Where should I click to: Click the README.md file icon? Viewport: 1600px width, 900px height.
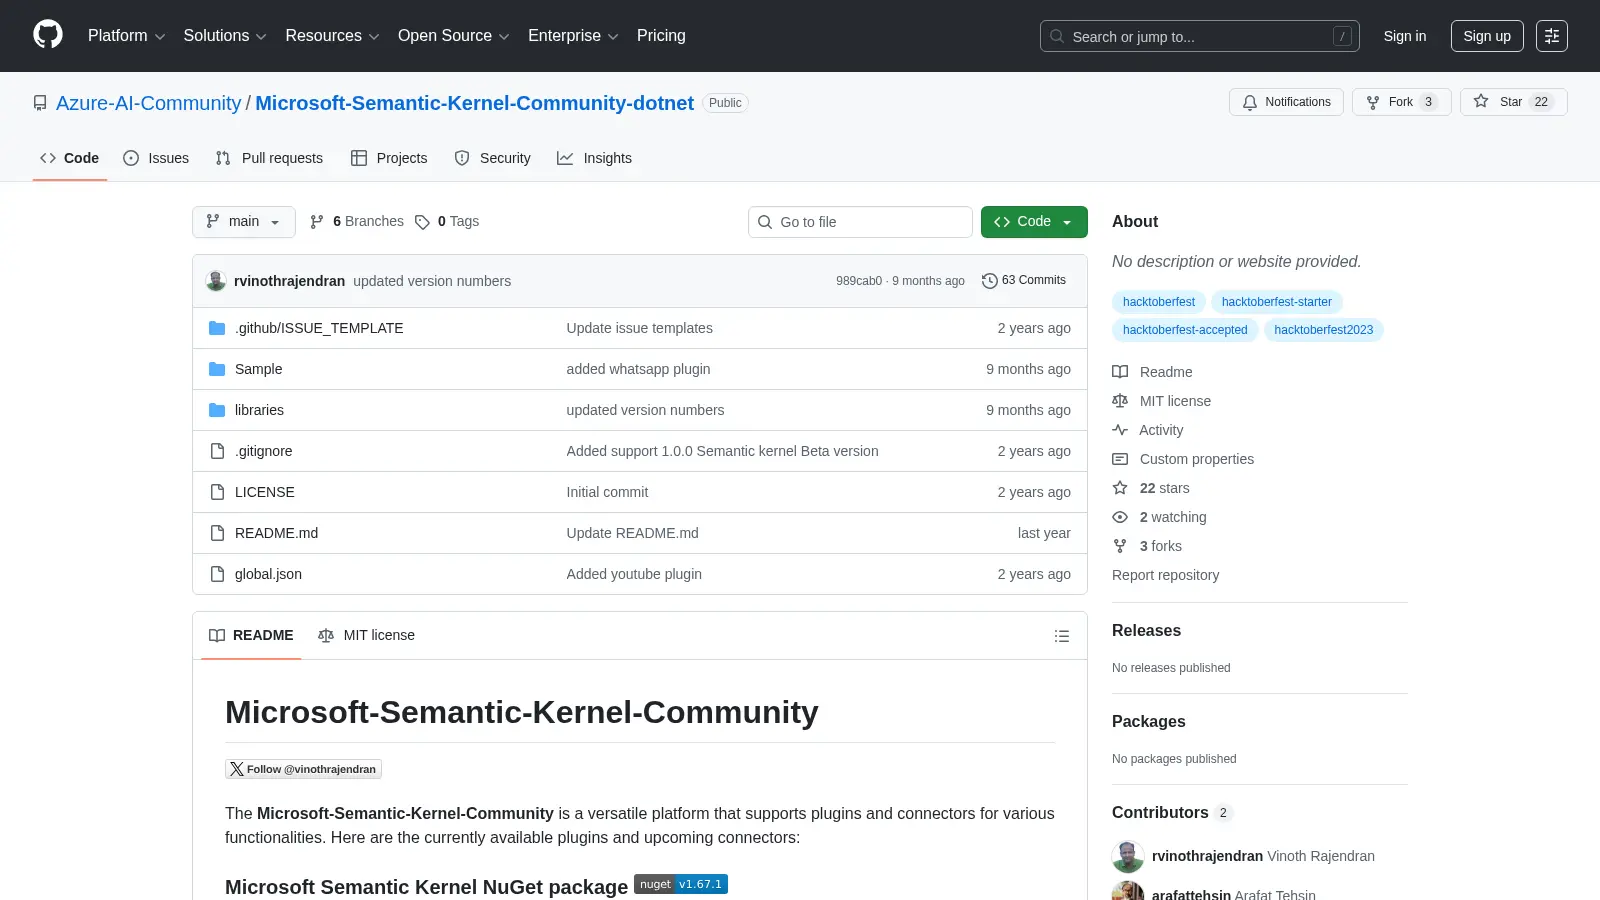[x=217, y=533]
